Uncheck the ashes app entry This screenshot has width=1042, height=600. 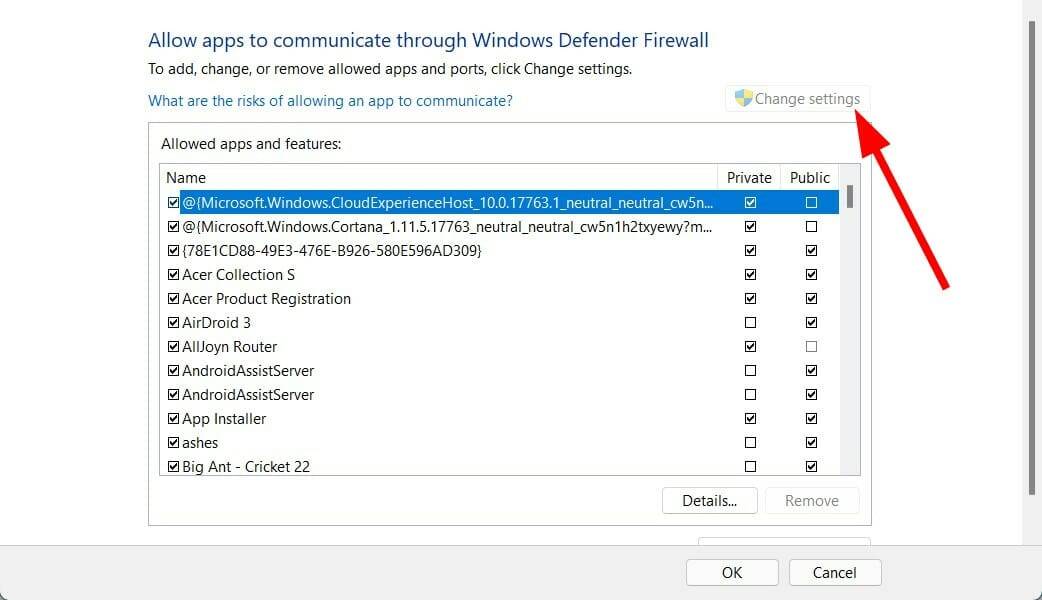point(172,442)
